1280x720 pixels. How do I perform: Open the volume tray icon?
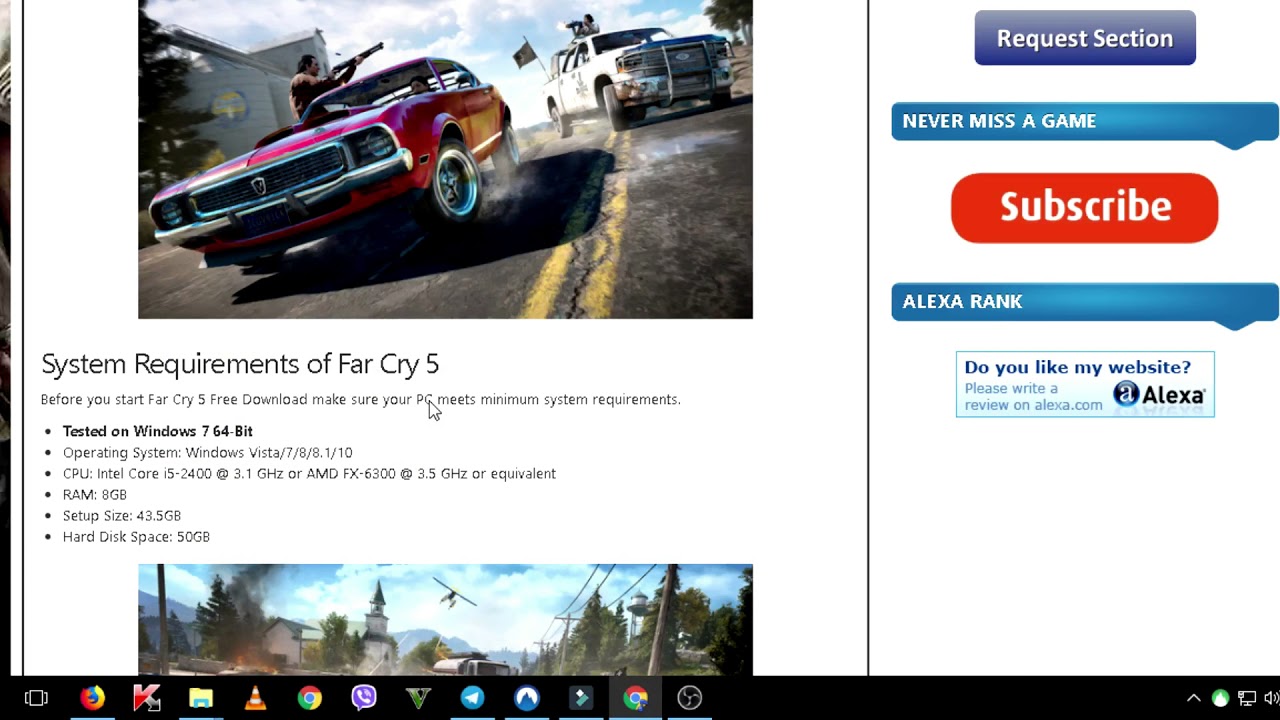(1272, 698)
